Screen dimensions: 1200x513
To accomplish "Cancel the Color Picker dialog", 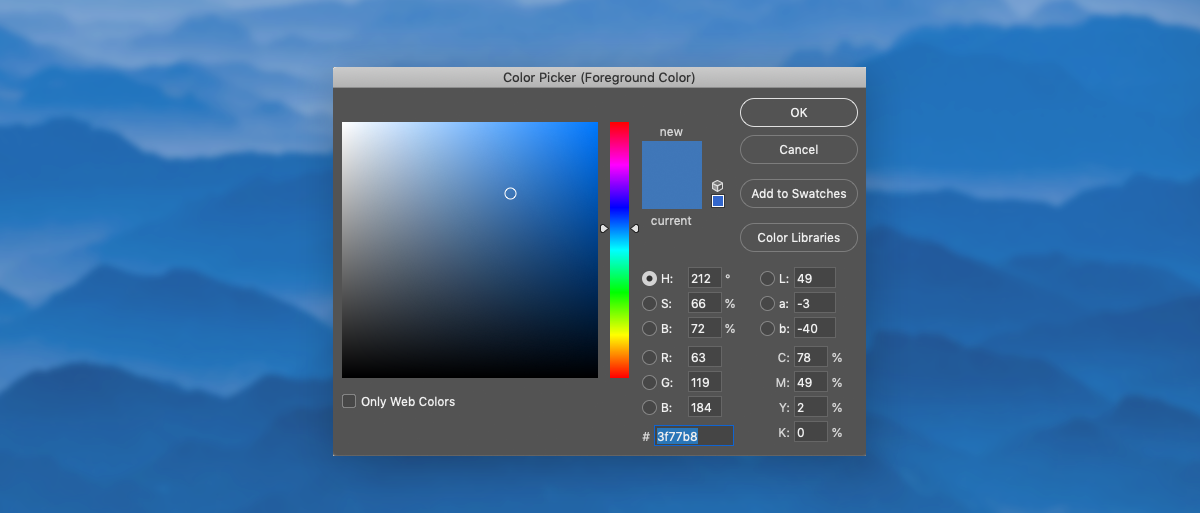I will (x=798, y=150).
